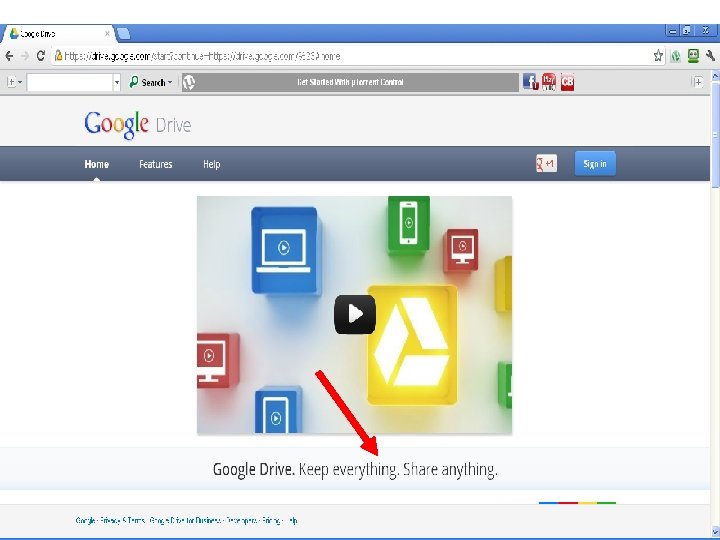Screen dimensions: 720x540
Task: Click the vertical scrollbar down arrow
Action: [x=715, y=533]
